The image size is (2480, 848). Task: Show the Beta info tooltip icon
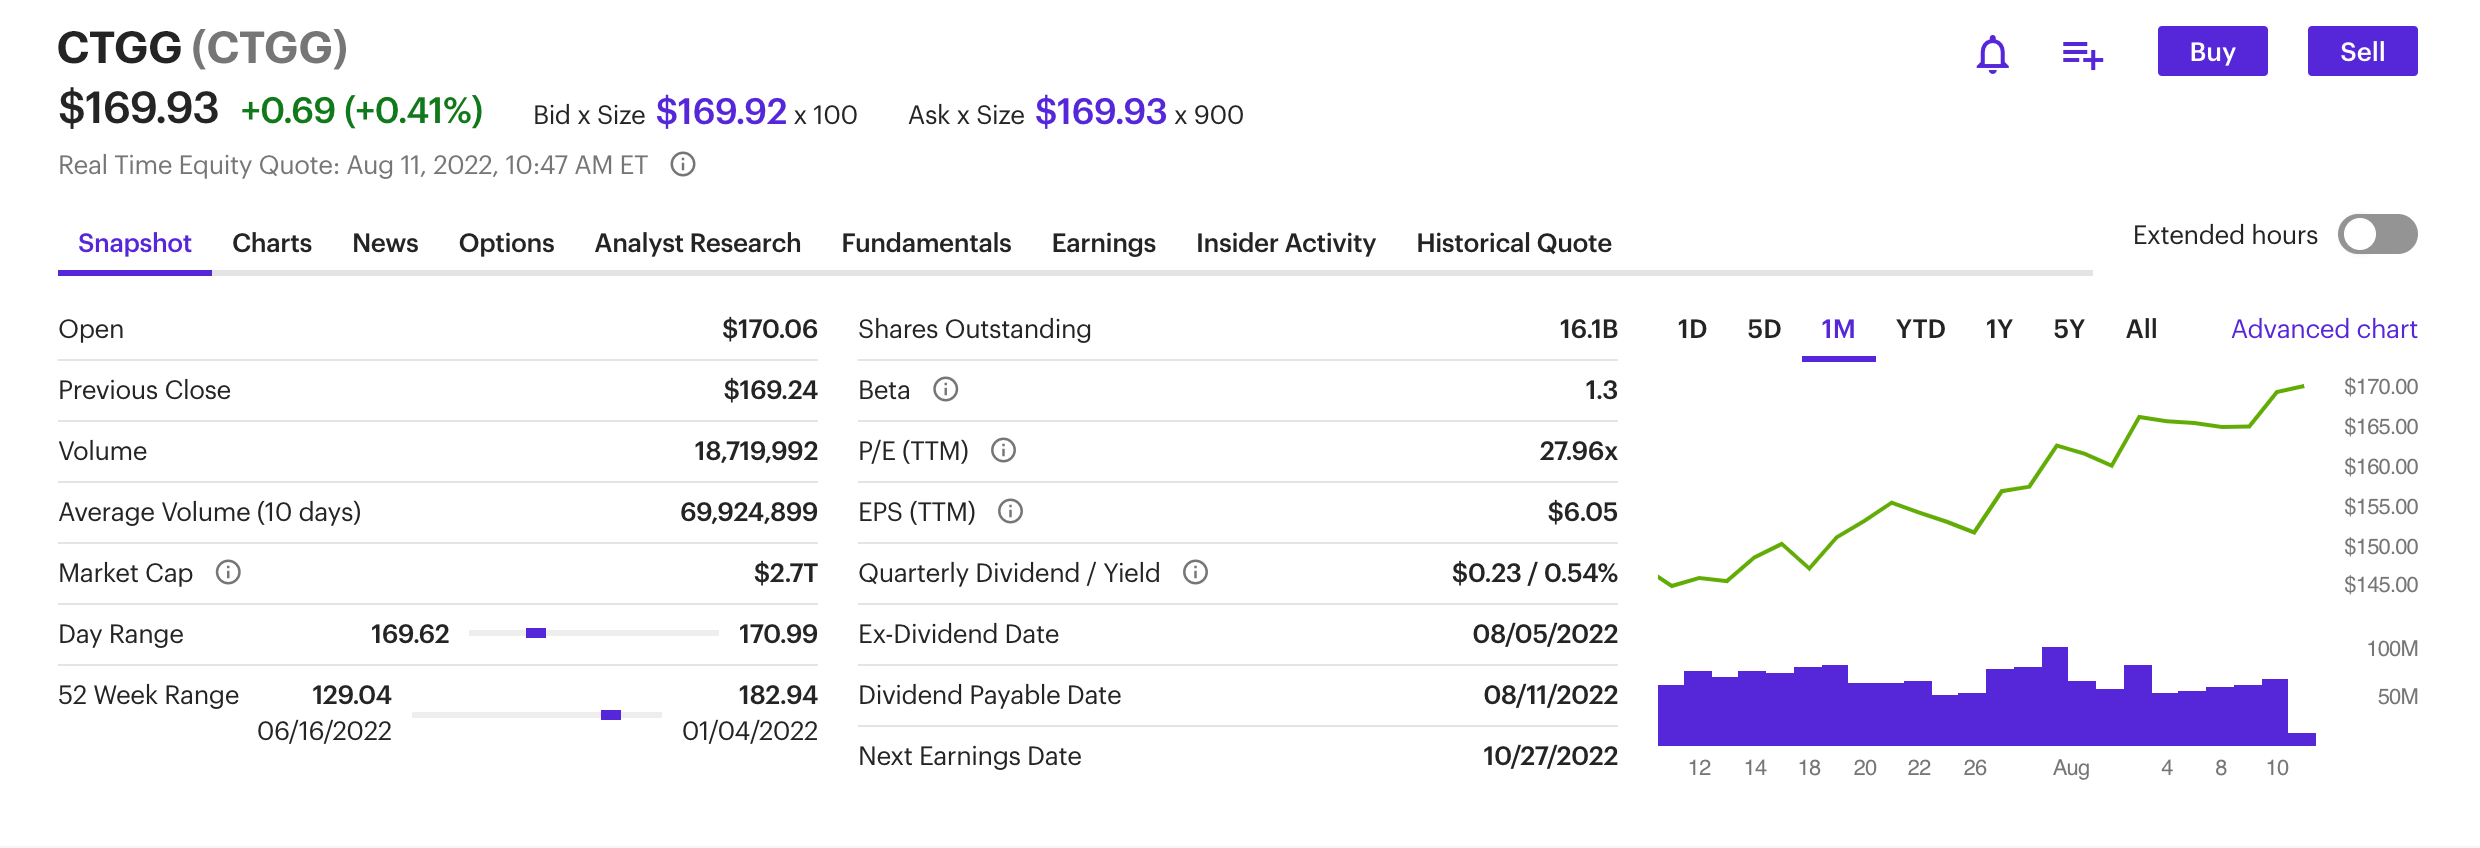point(945,389)
